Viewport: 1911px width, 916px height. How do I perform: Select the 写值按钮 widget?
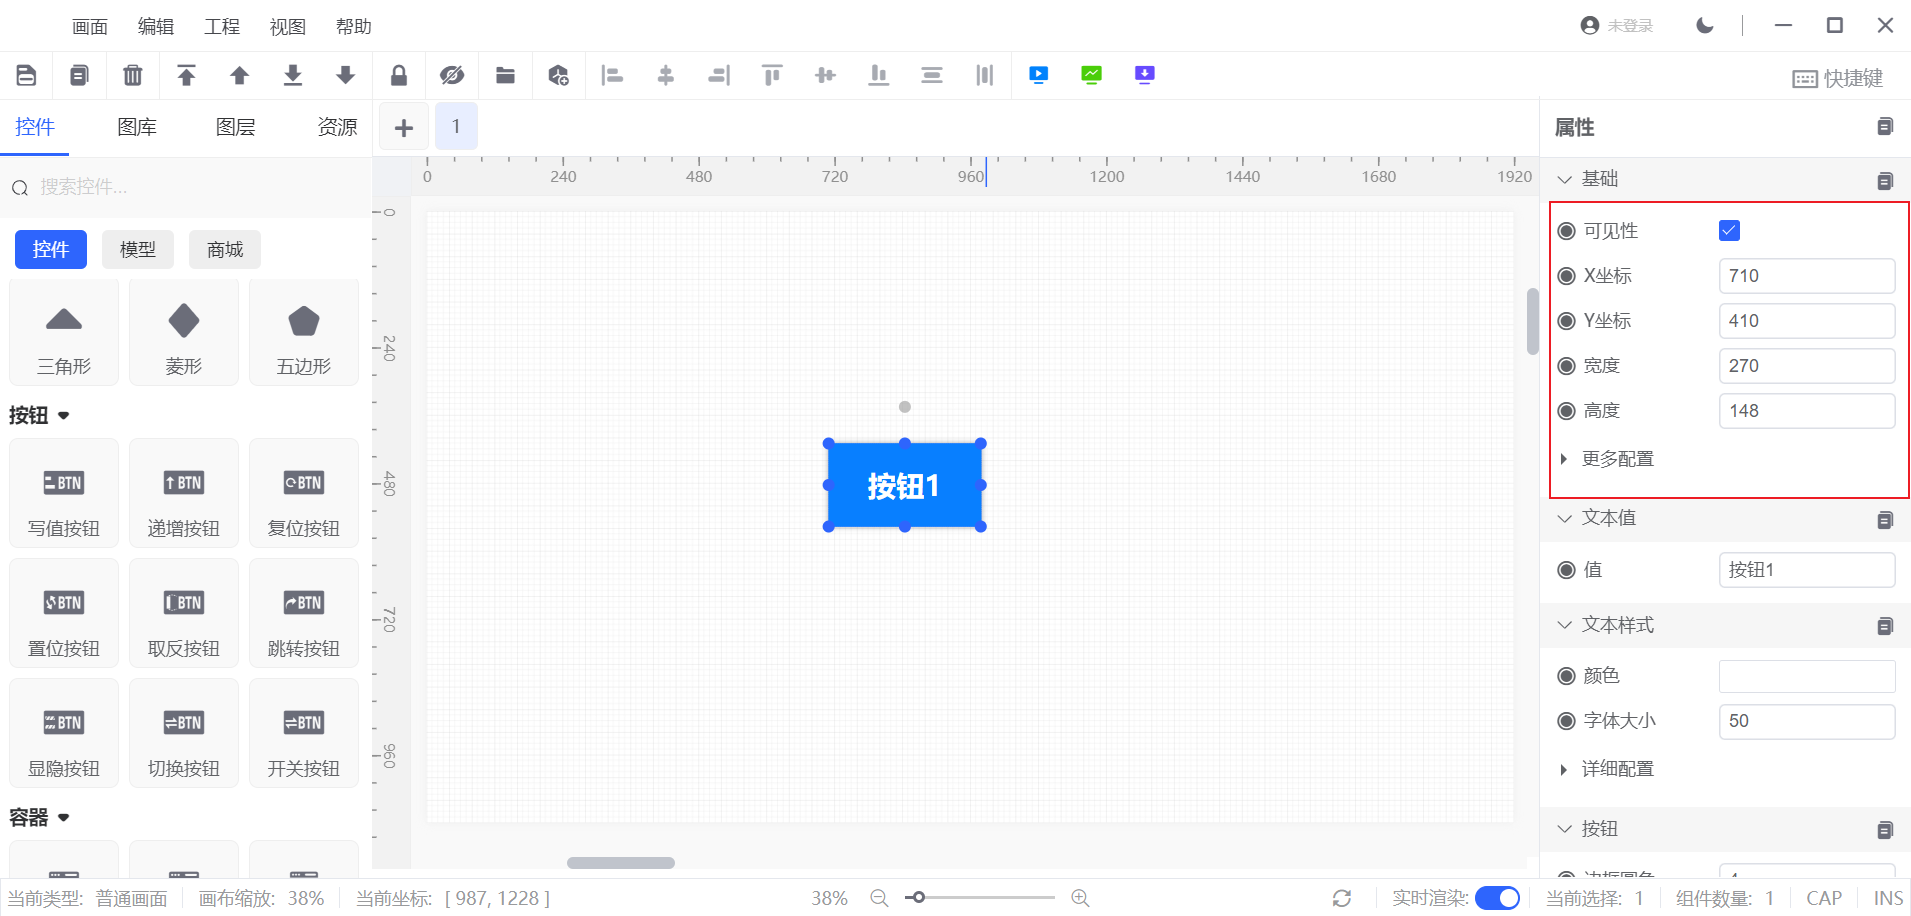pyautogui.click(x=64, y=494)
